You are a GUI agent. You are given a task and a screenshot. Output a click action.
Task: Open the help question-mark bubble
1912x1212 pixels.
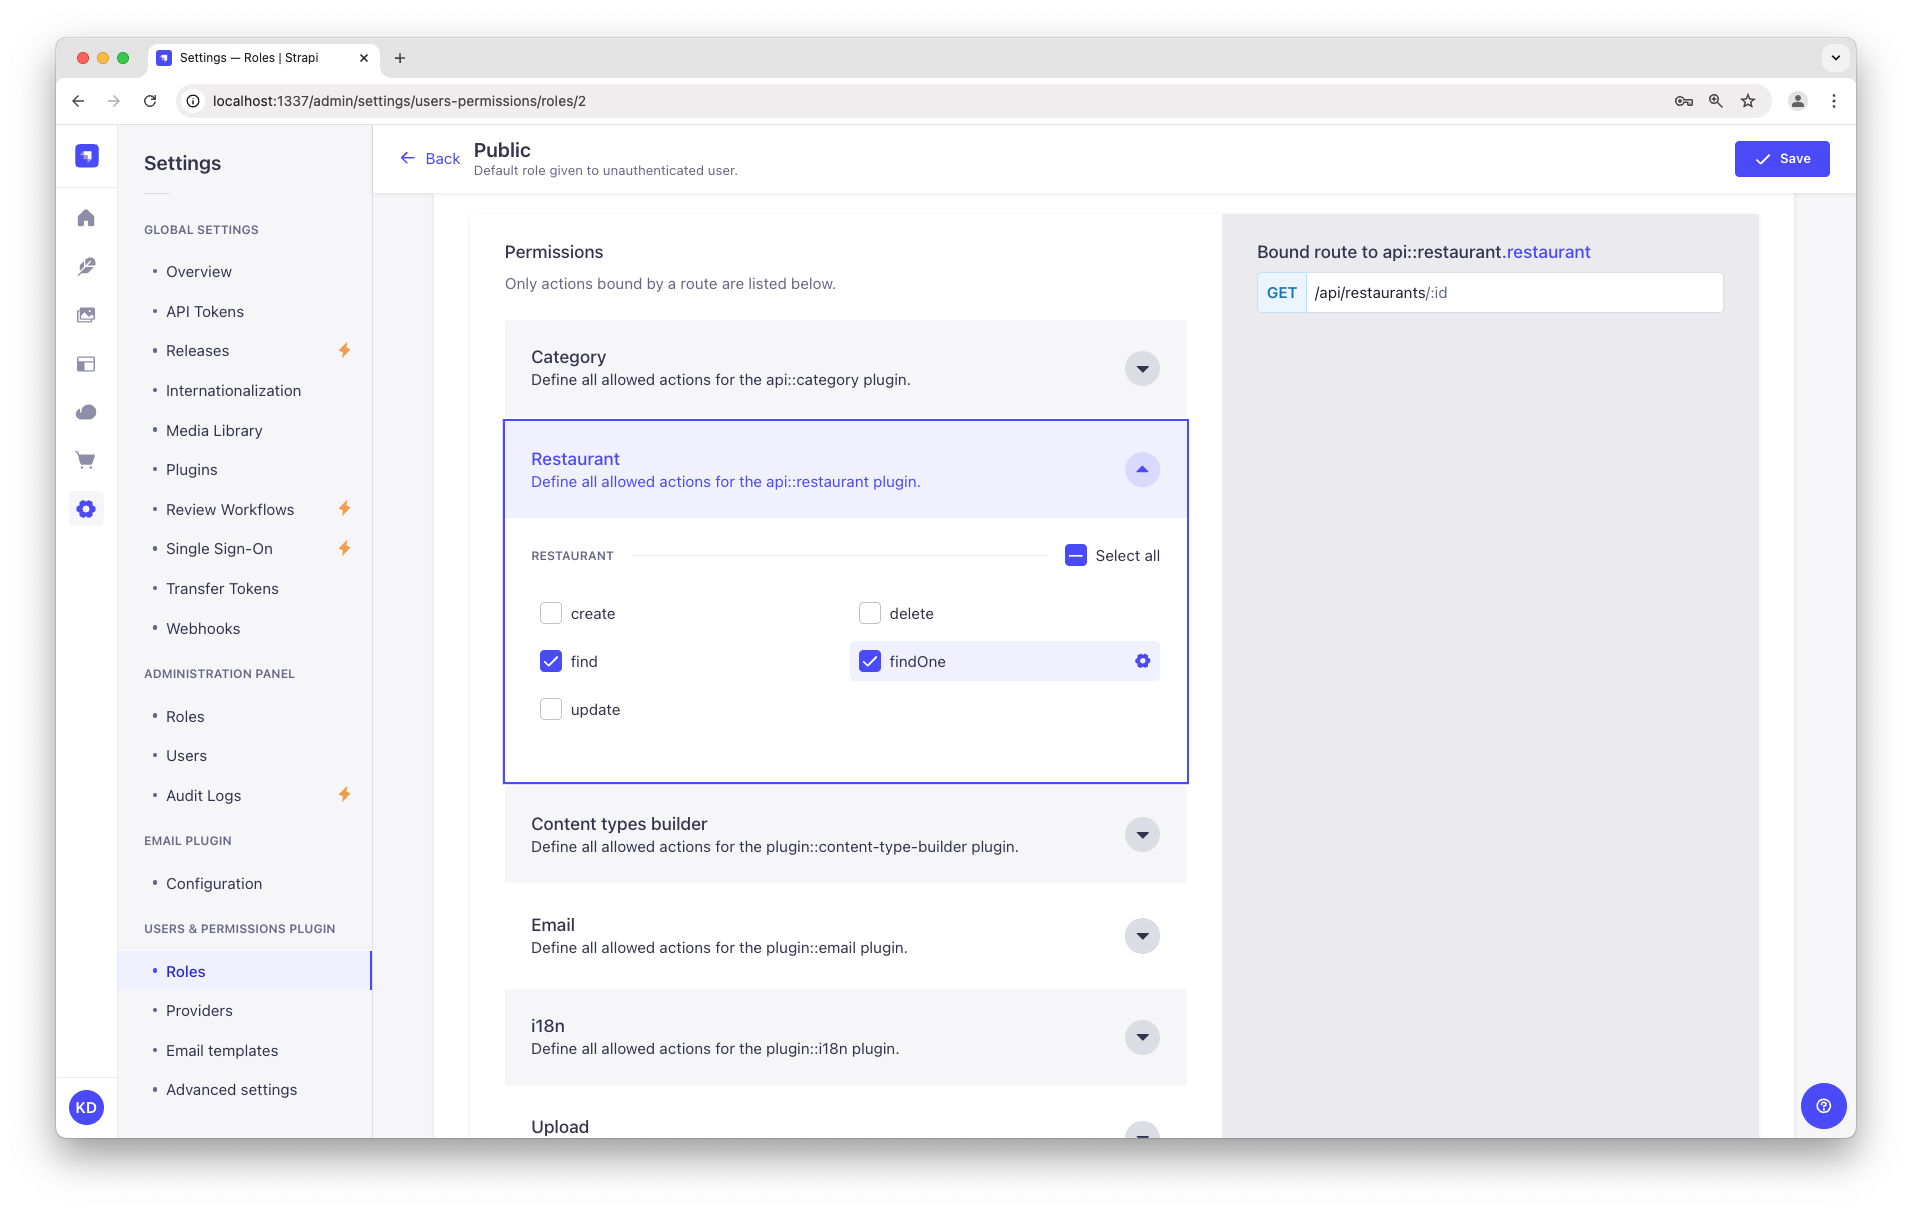pyautogui.click(x=1823, y=1106)
